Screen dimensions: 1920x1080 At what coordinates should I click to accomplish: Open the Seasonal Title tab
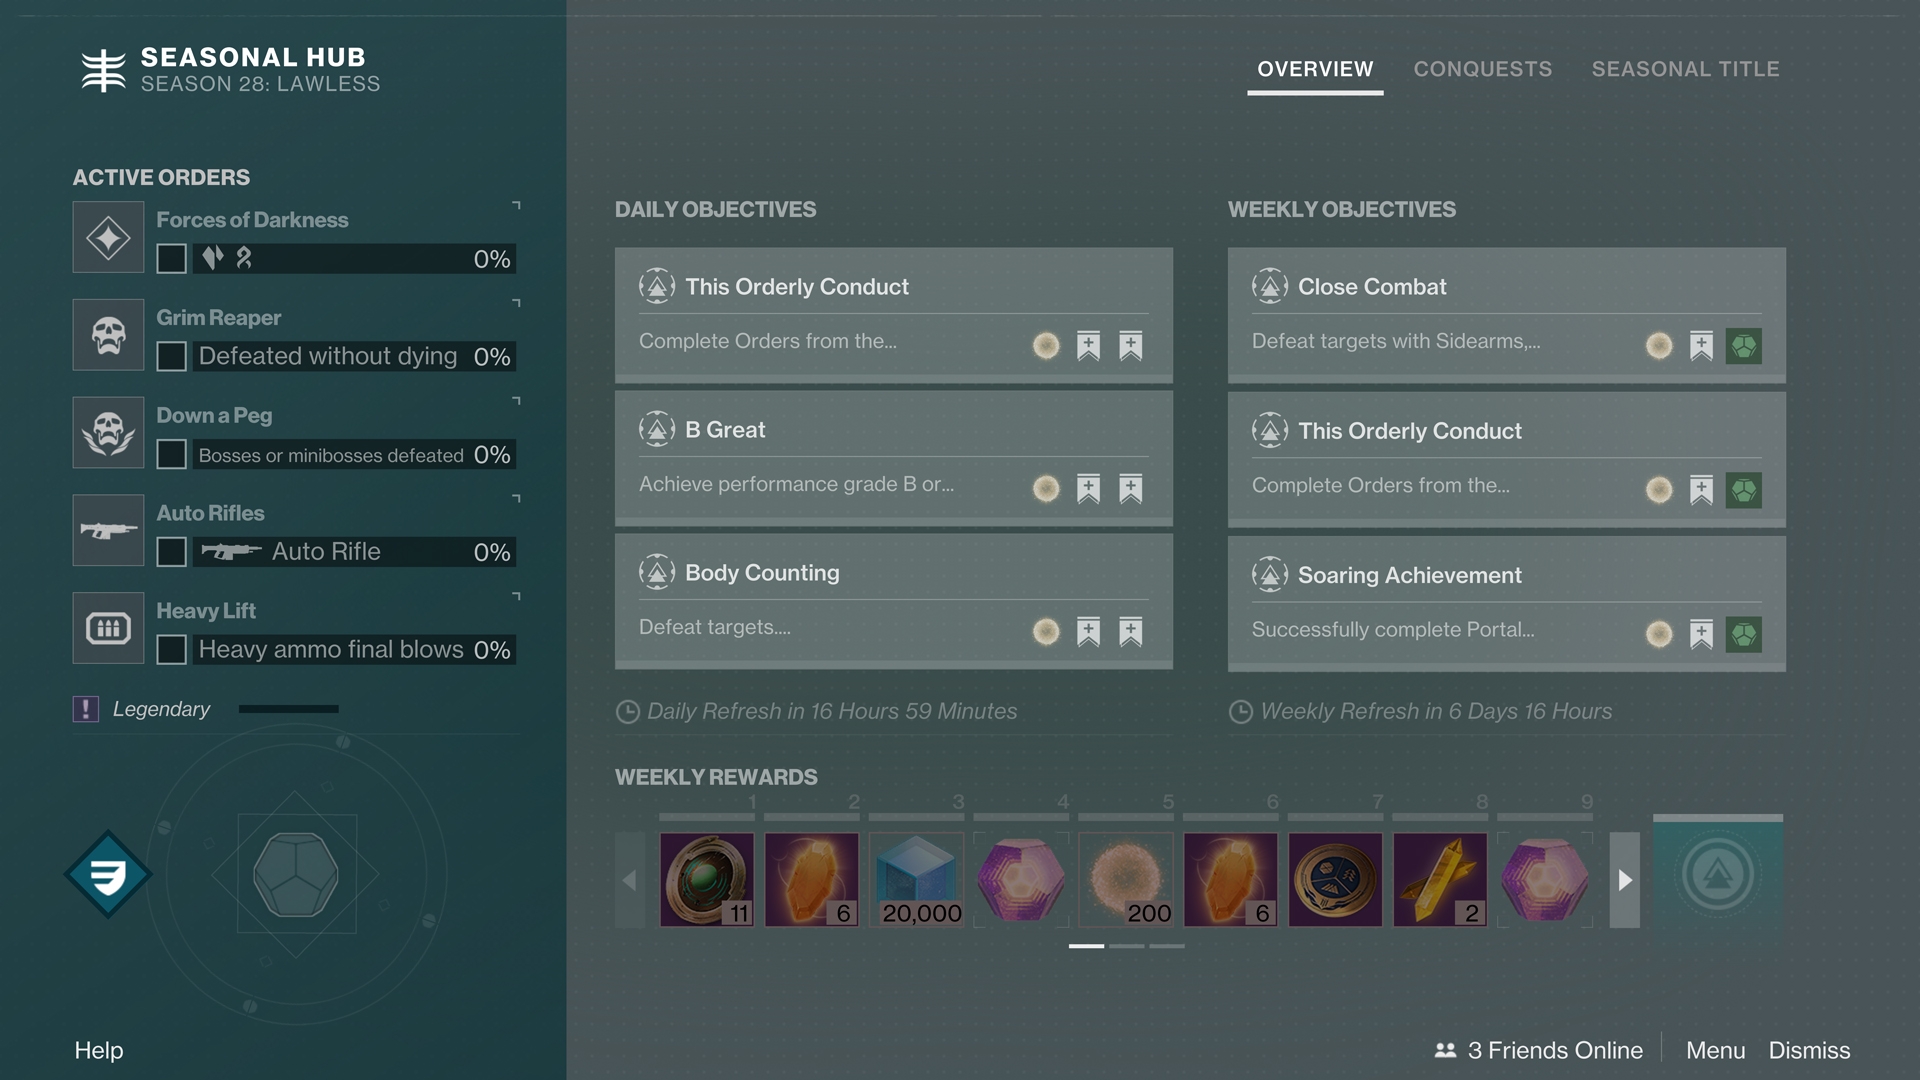coord(1685,69)
